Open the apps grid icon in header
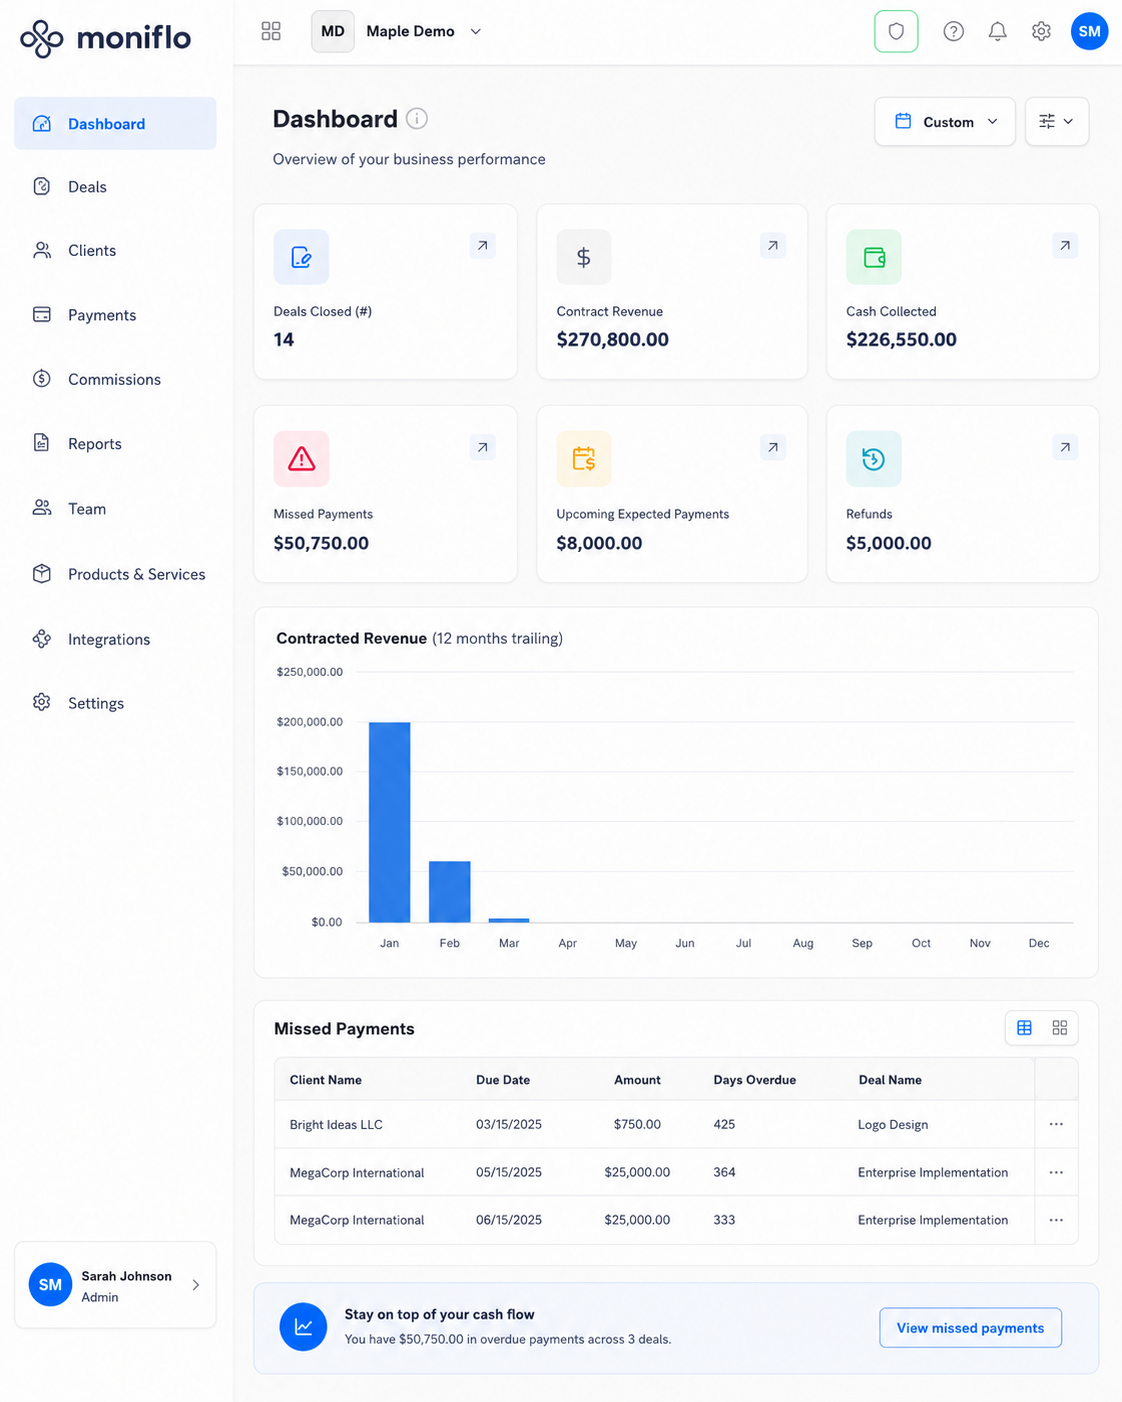Viewport: 1122px width, 1402px height. coord(271,31)
